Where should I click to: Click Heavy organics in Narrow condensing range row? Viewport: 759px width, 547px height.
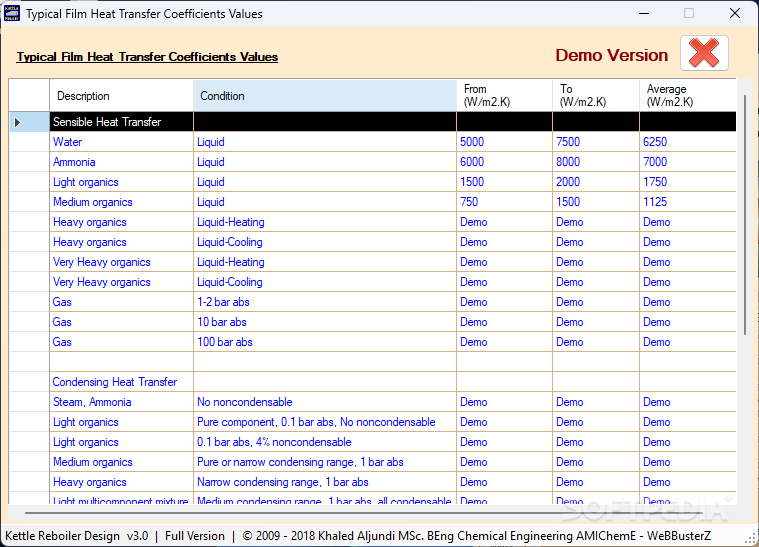[x=121, y=482]
